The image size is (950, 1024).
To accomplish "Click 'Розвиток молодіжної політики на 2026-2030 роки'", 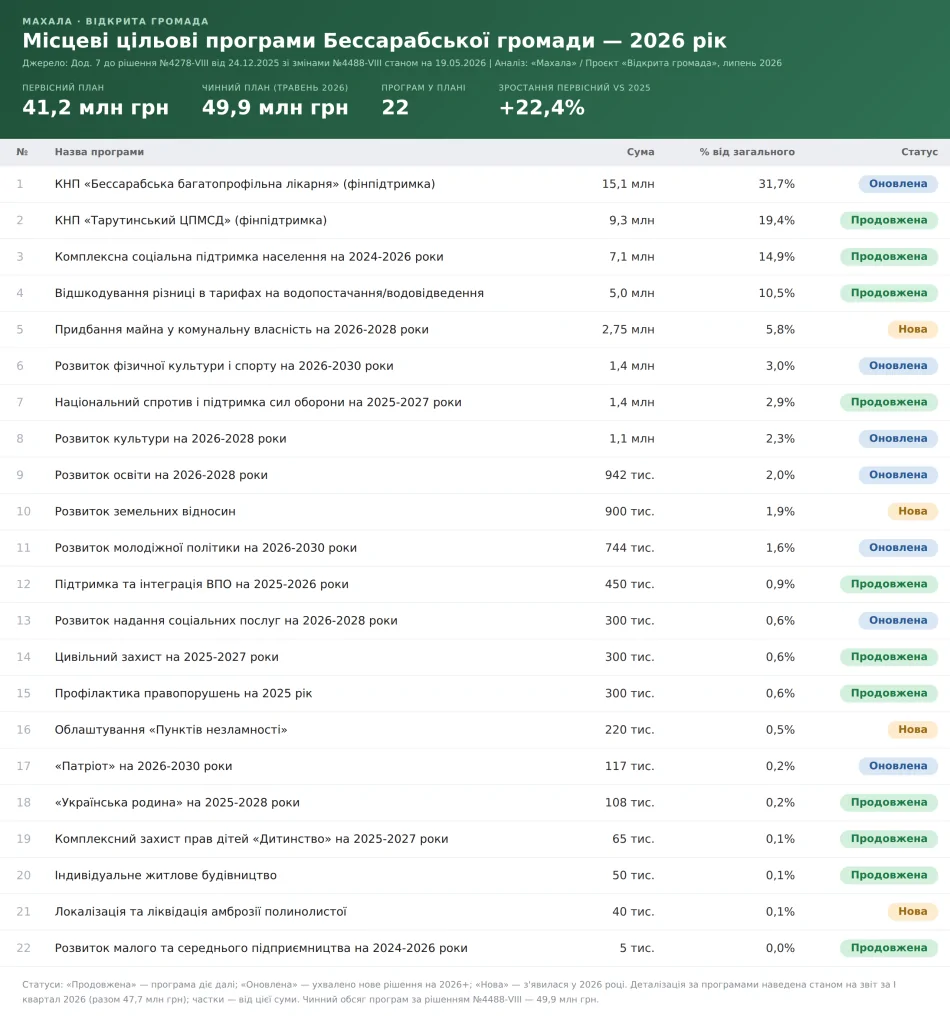I will (x=206, y=548).
